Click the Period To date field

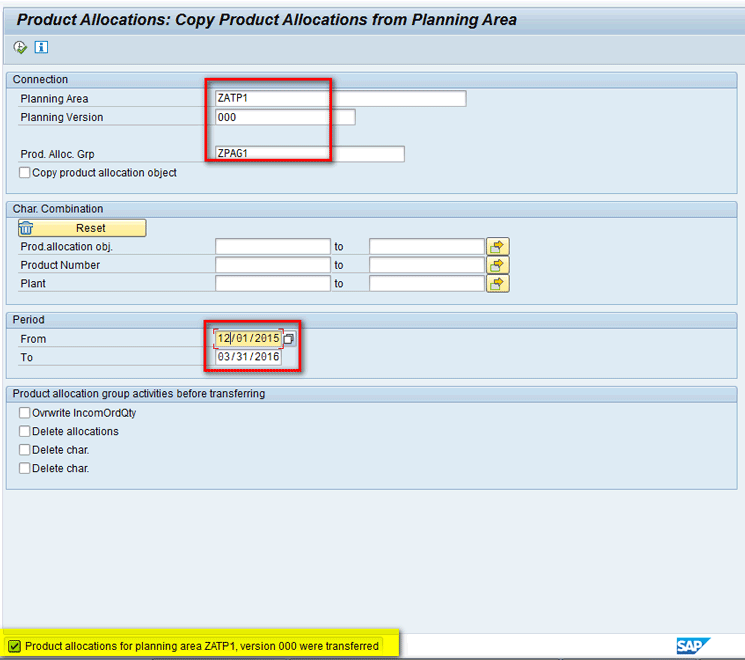pos(248,357)
